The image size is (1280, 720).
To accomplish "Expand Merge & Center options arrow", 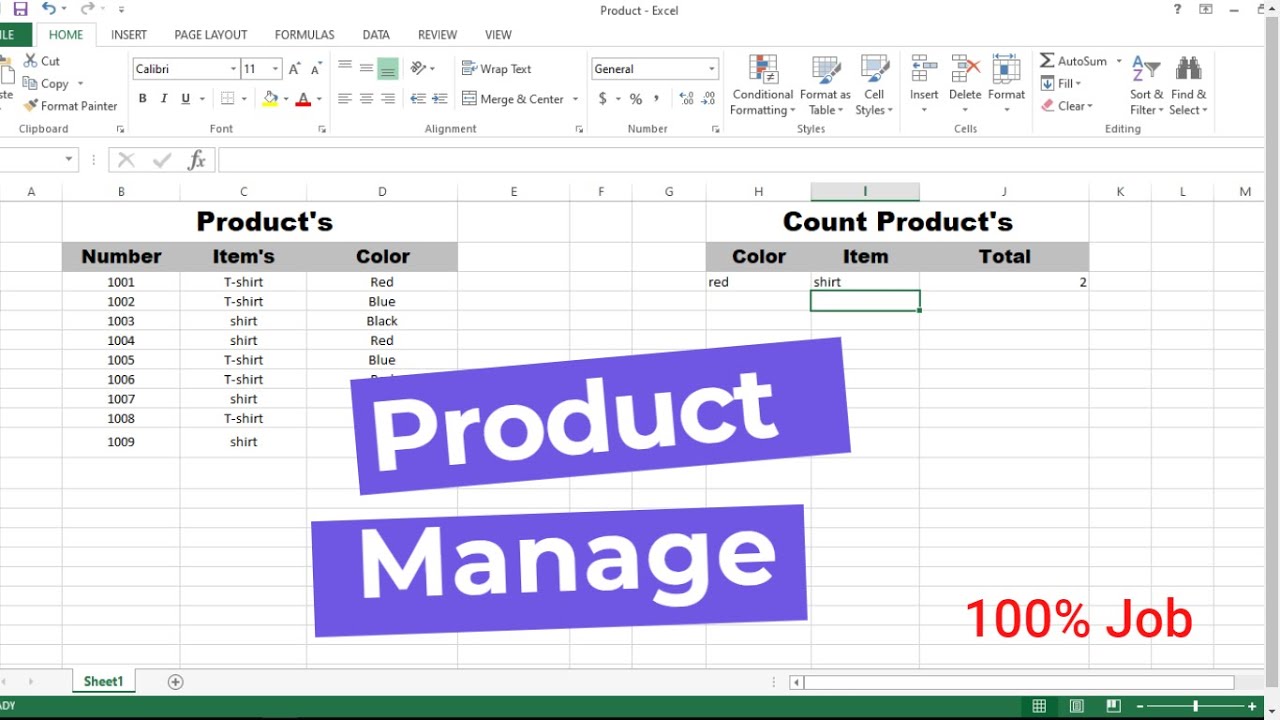I will [x=575, y=99].
